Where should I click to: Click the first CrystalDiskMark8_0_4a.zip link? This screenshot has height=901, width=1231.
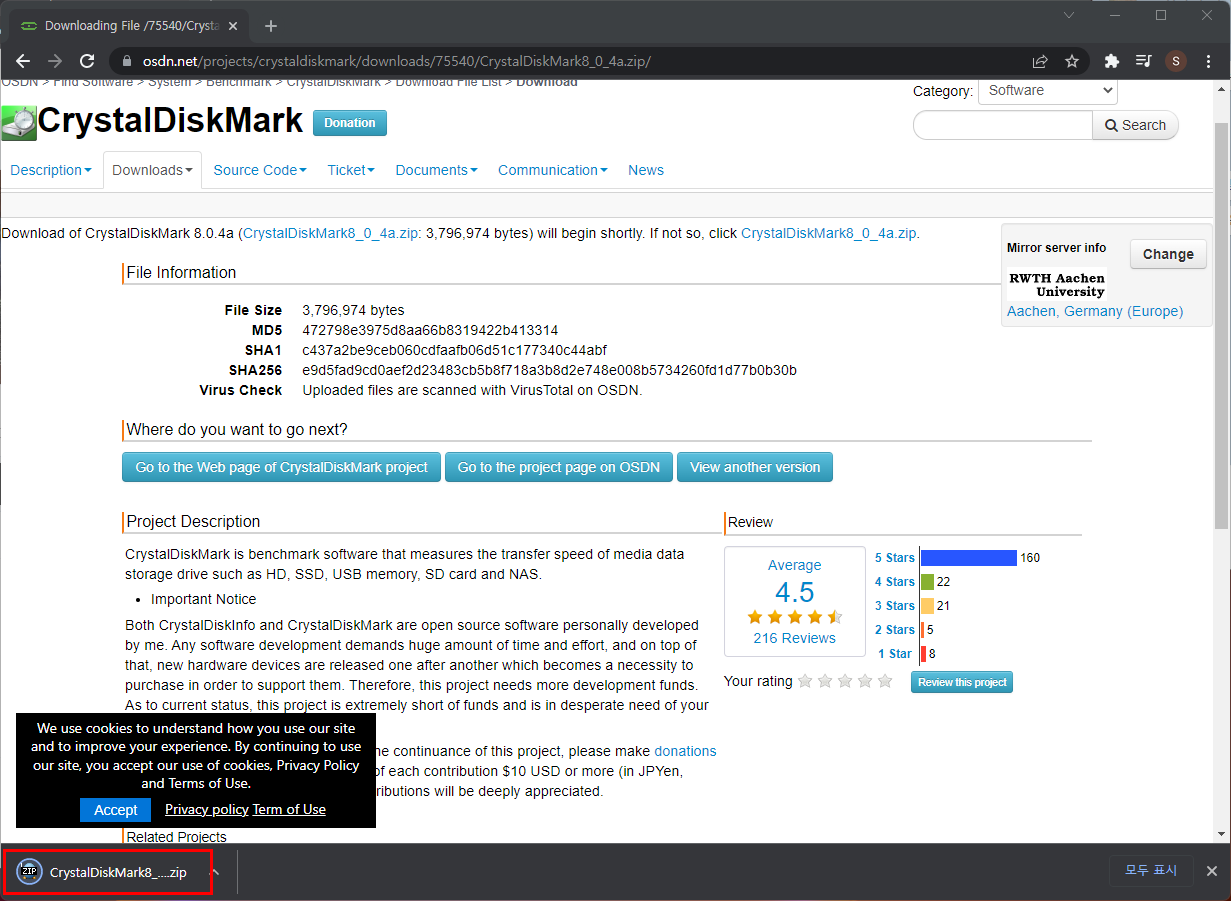coord(331,233)
